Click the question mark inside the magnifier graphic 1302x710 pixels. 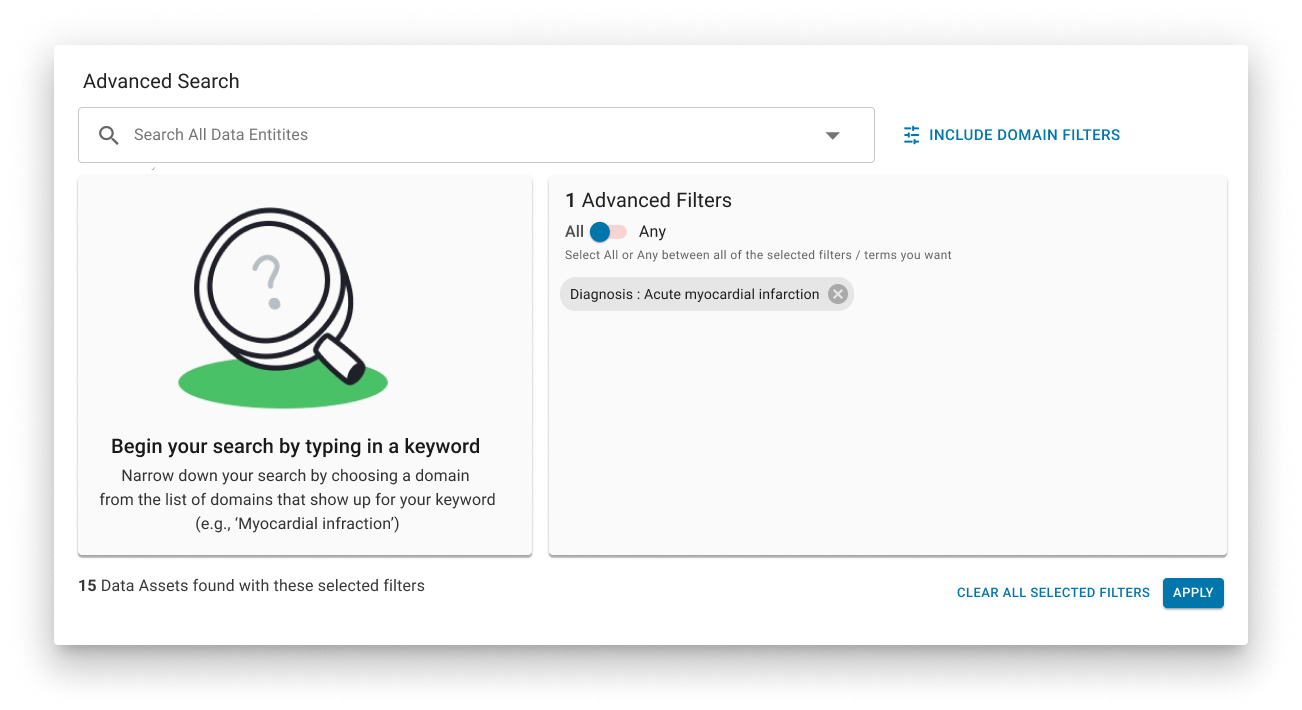pos(267,281)
